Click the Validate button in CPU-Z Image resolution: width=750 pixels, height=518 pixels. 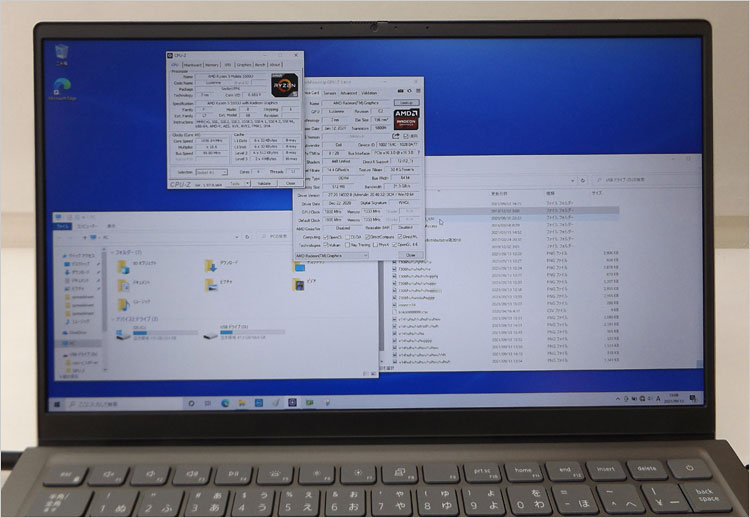pos(264,183)
